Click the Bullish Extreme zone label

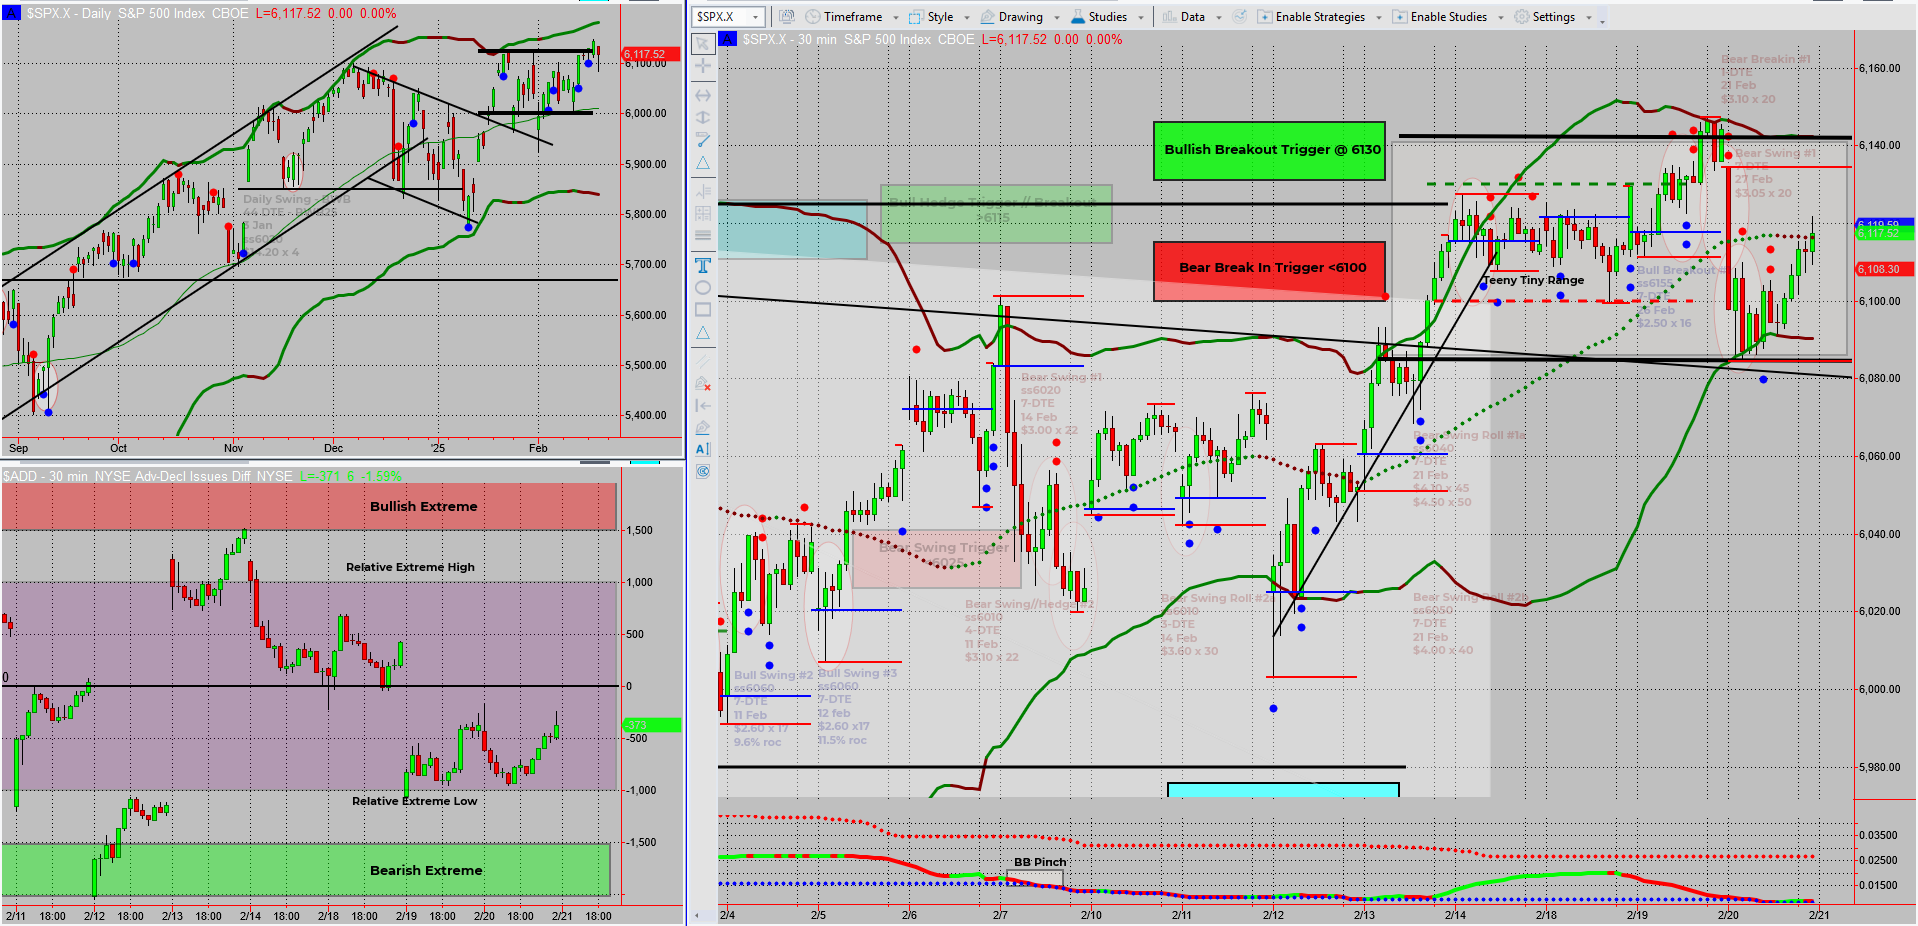[x=424, y=507]
